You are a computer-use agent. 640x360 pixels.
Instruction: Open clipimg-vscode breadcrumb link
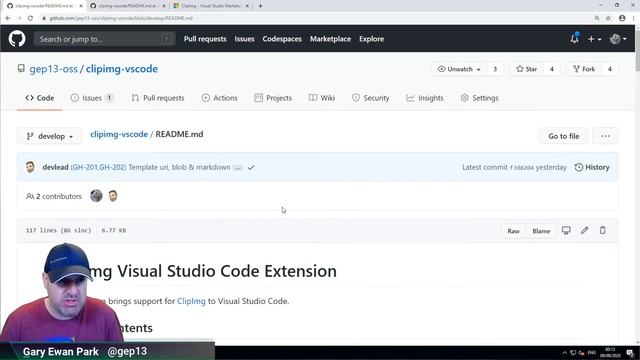coord(119,134)
